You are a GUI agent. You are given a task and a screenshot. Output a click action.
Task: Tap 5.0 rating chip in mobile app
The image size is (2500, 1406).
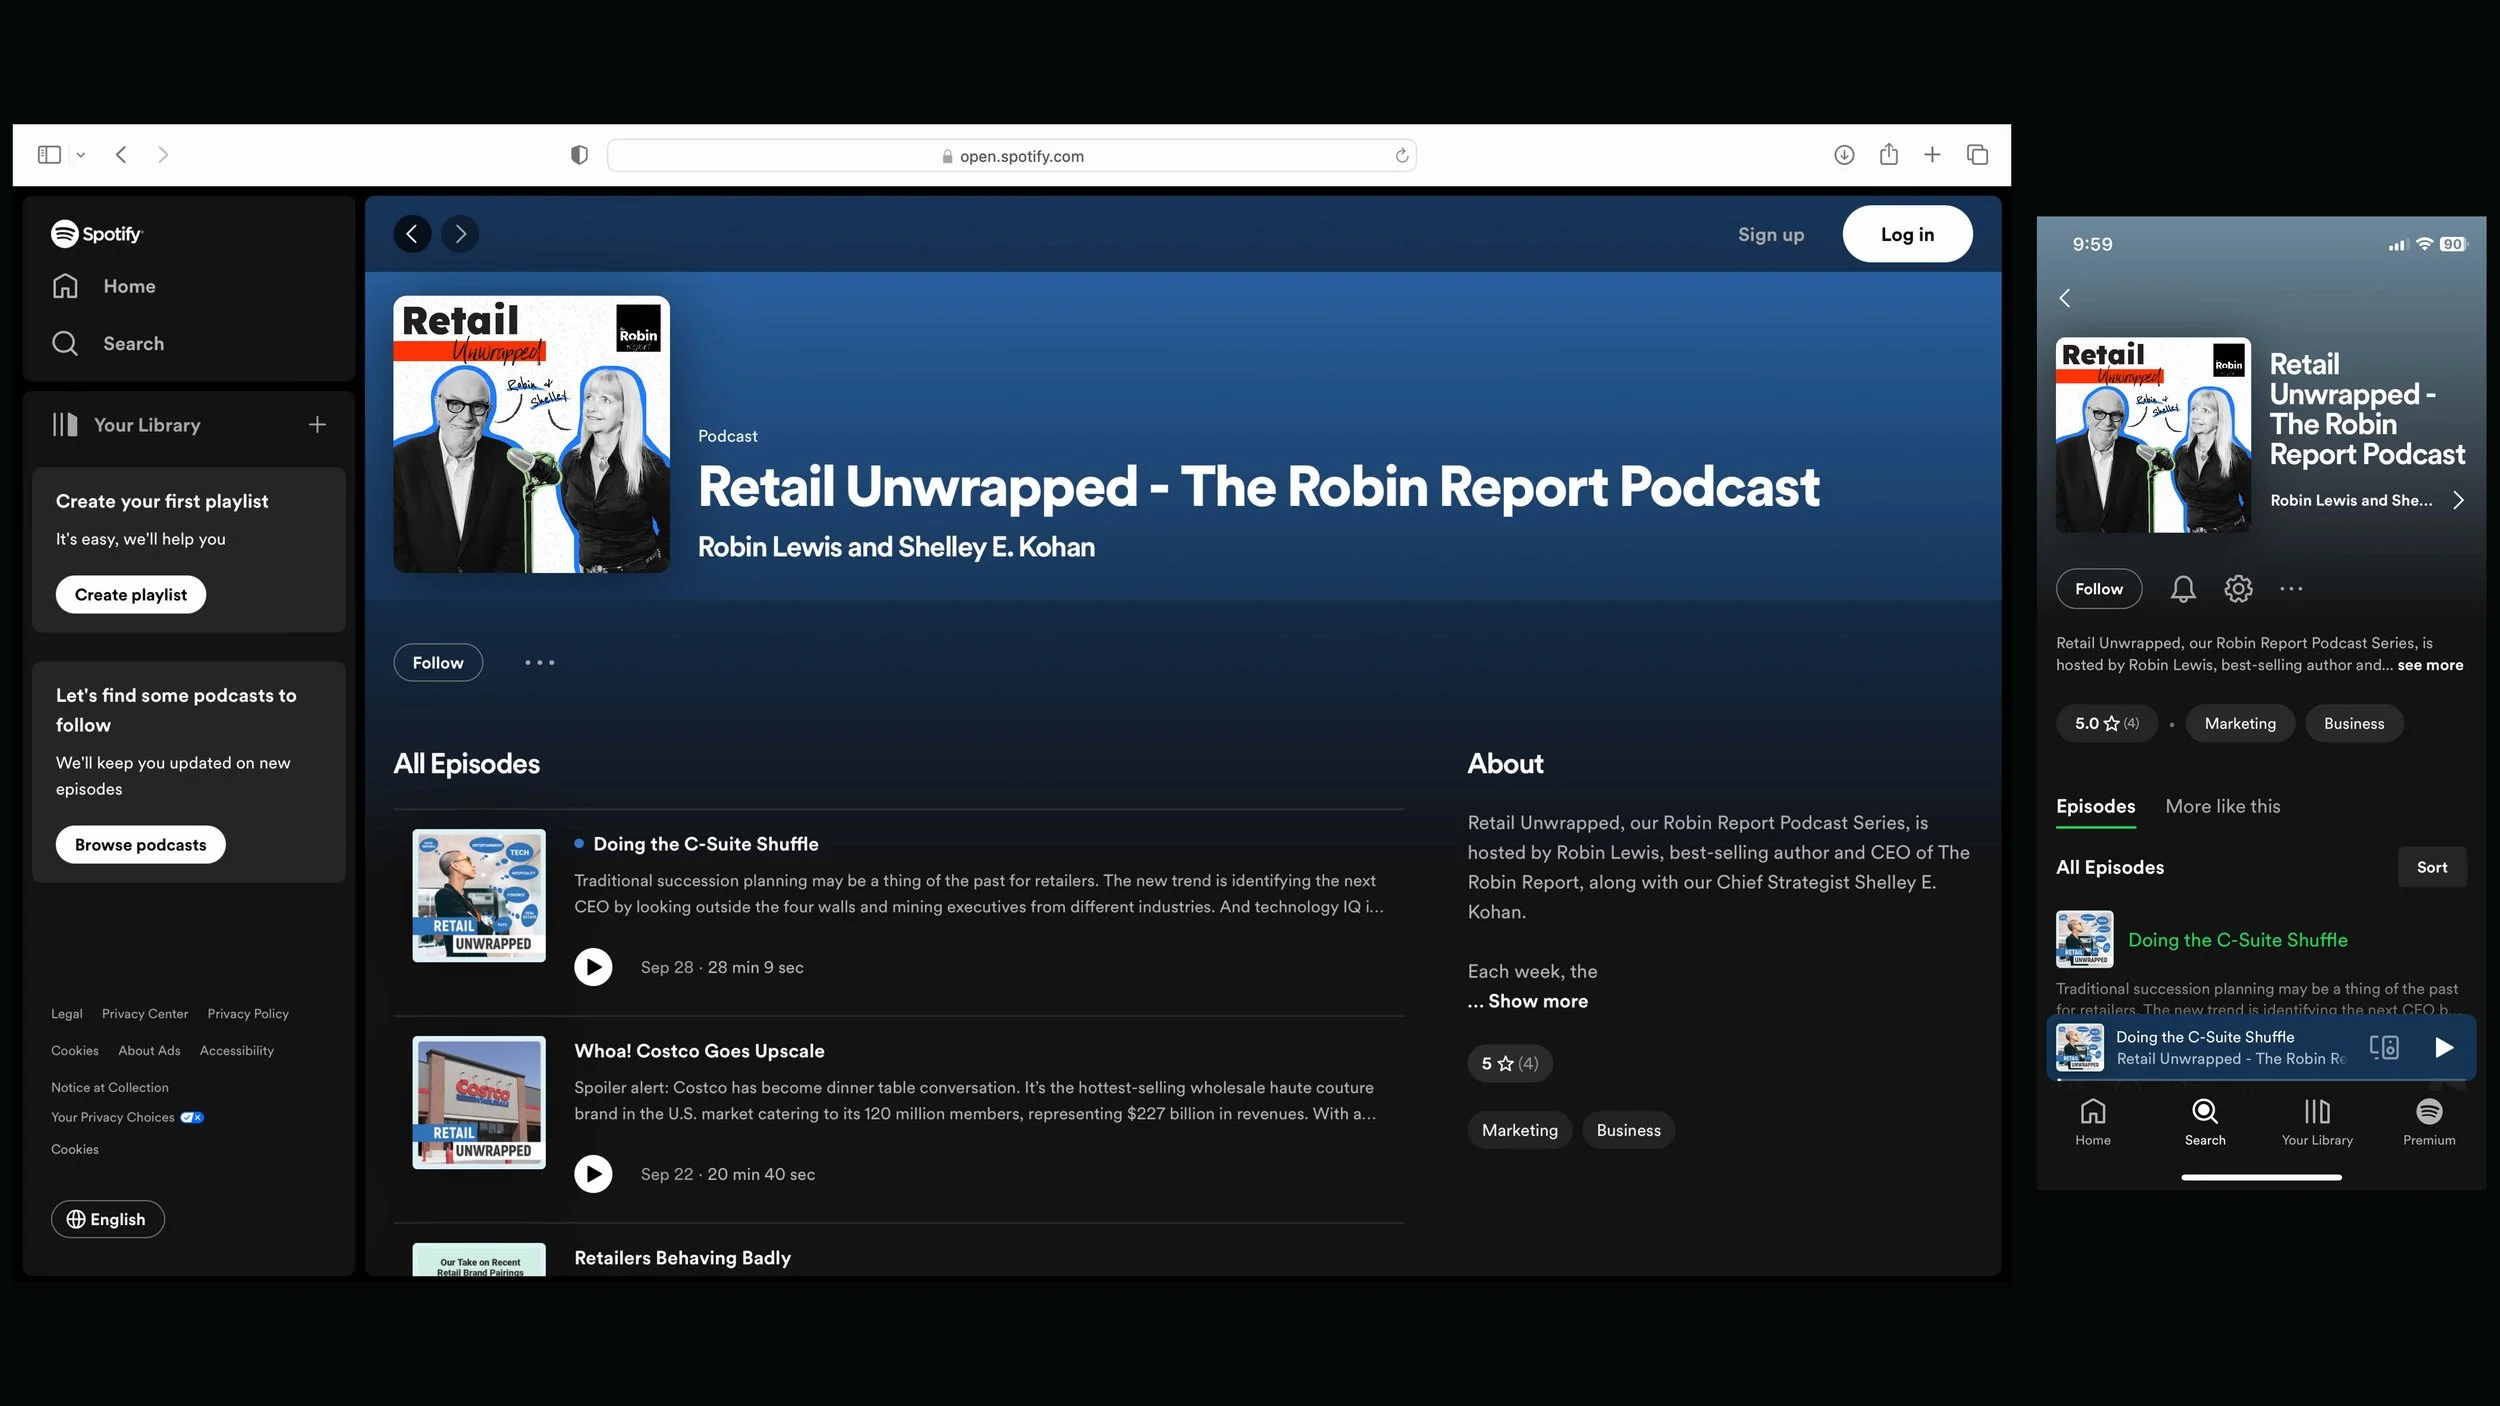click(2107, 724)
